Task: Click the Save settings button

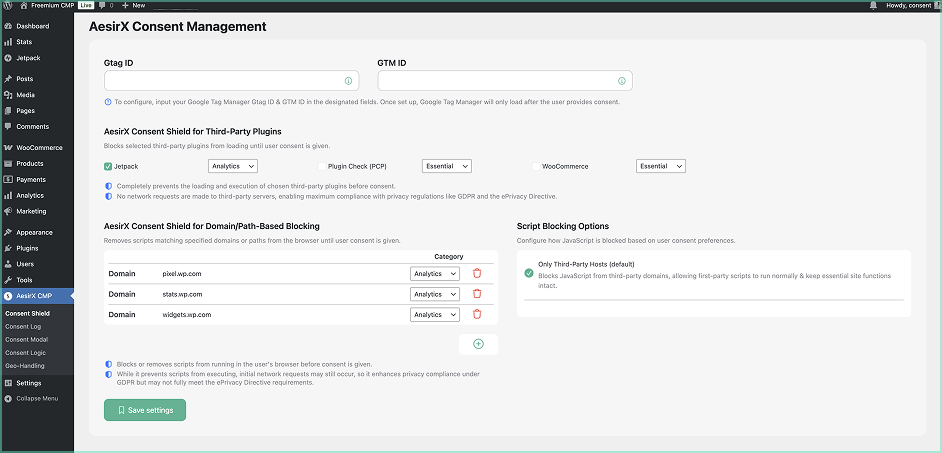Action: tap(145, 410)
